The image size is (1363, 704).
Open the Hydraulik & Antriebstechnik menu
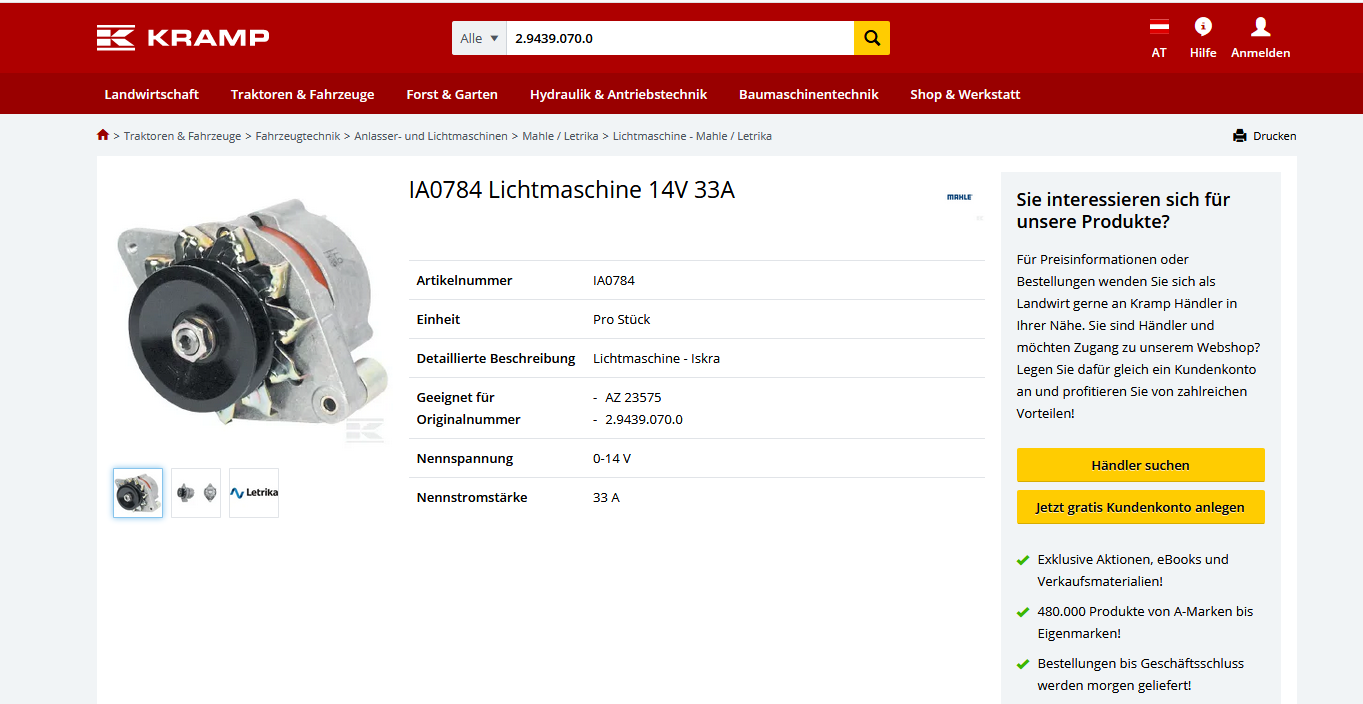[618, 94]
